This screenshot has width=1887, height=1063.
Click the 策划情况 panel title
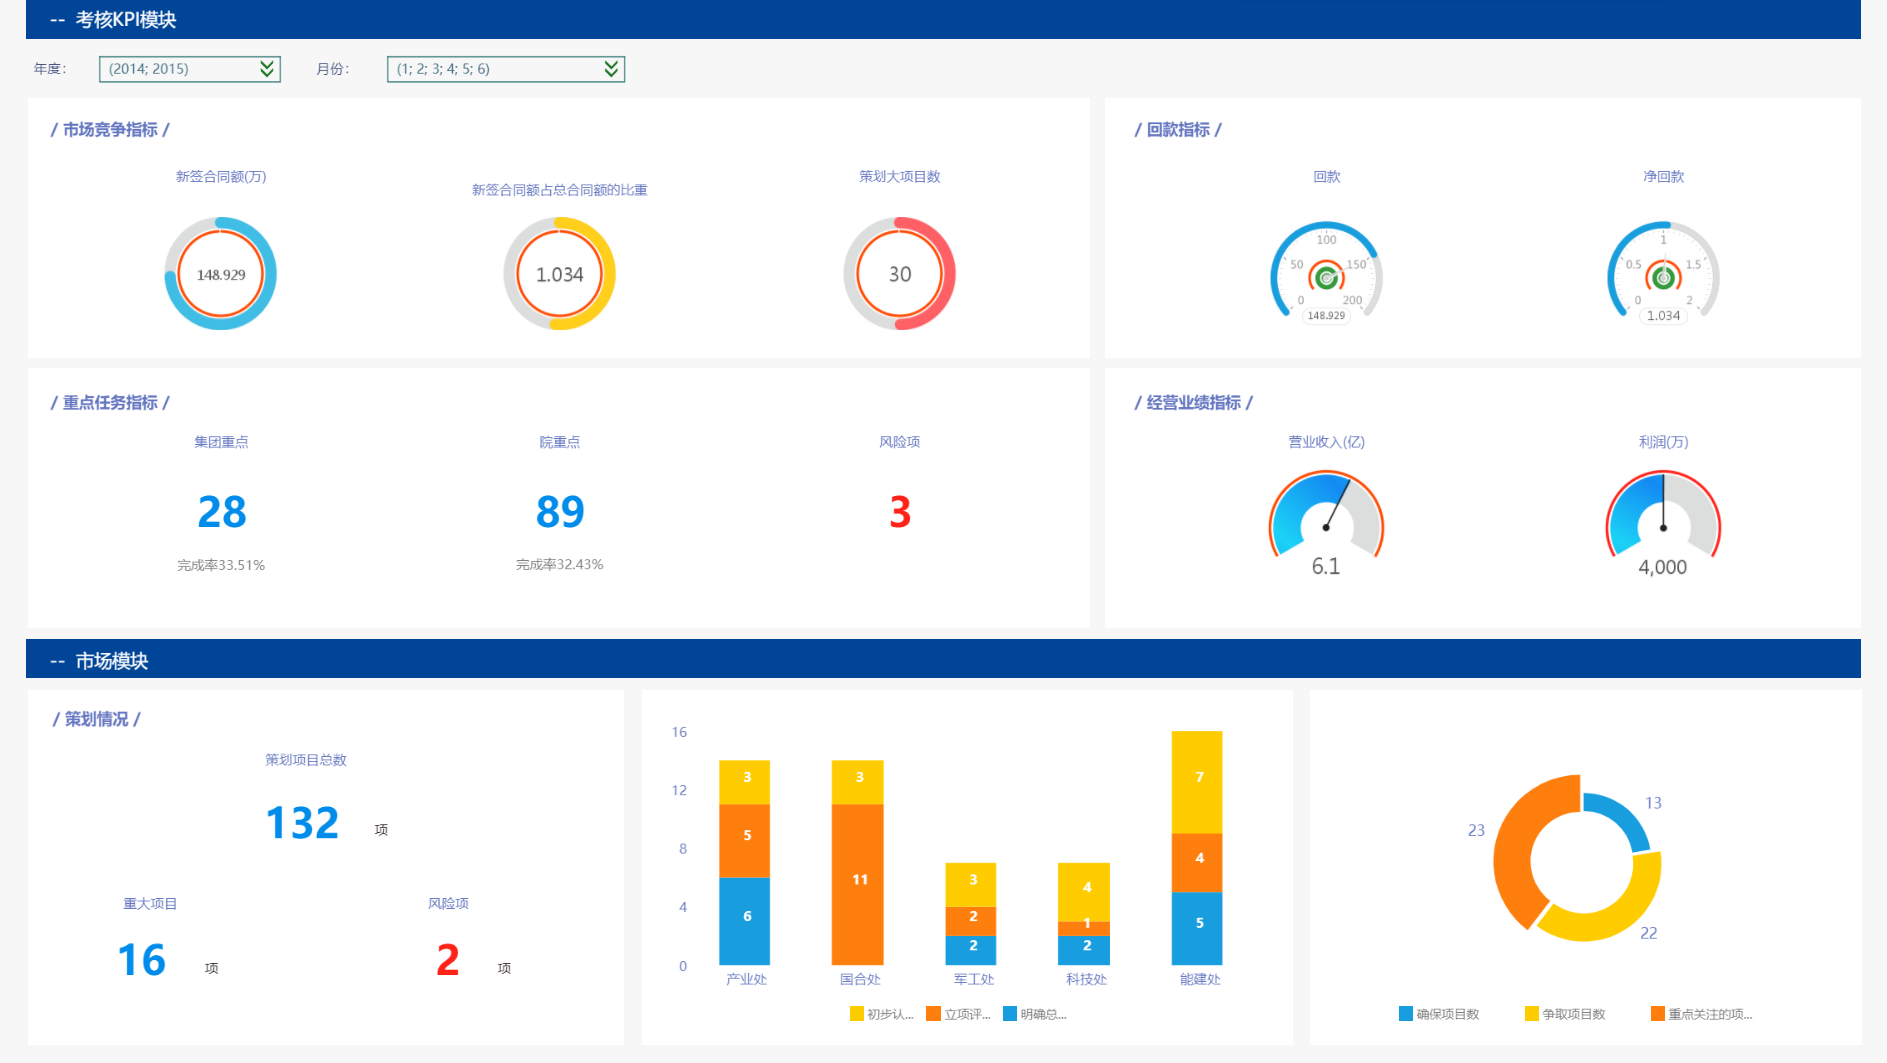[96, 719]
